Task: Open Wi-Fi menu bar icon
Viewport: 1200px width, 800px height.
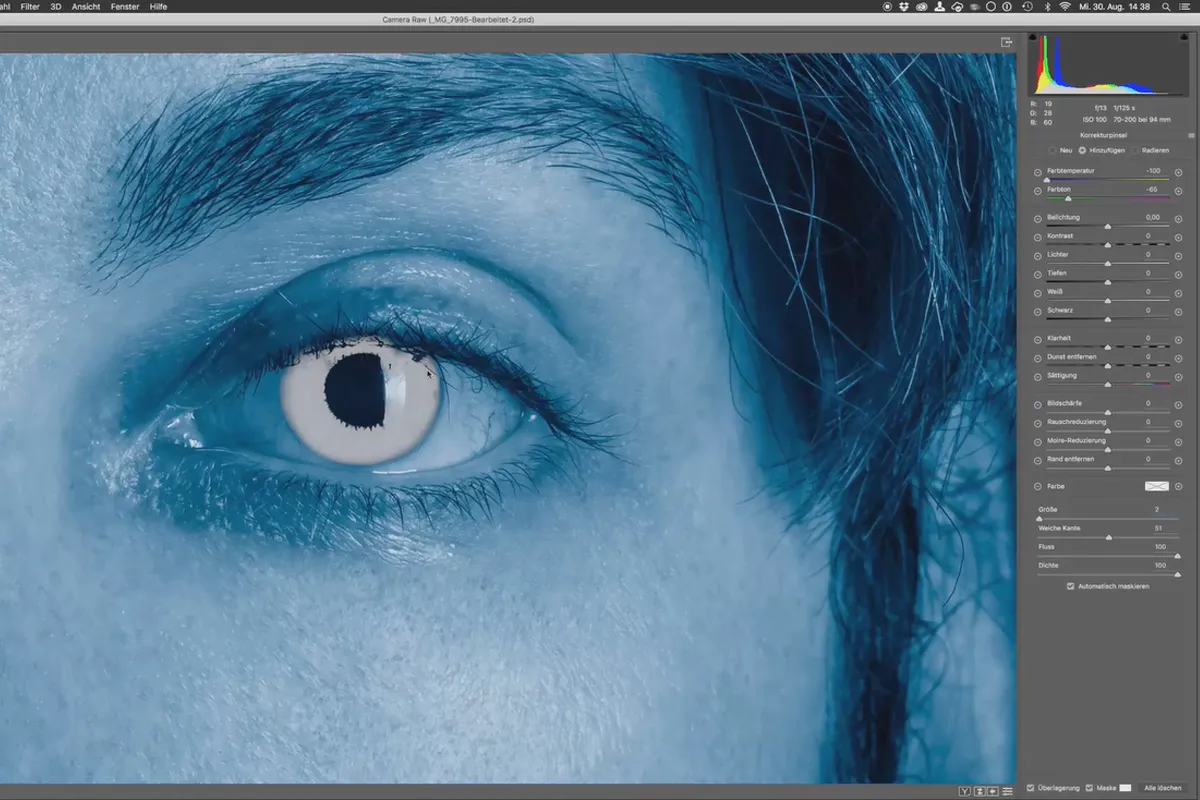Action: [x=1064, y=6]
